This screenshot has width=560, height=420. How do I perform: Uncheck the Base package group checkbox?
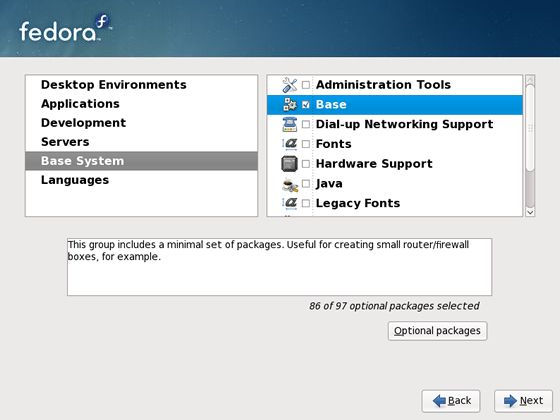pos(306,105)
